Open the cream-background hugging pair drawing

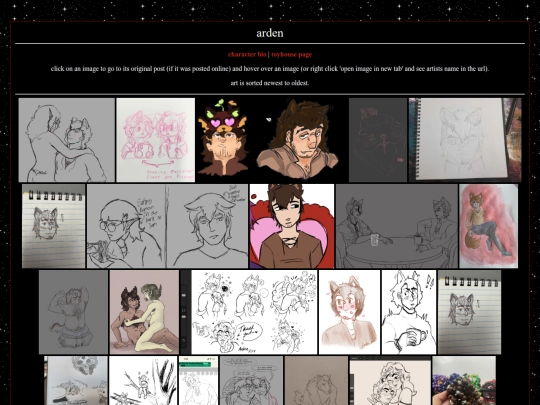click(390, 381)
